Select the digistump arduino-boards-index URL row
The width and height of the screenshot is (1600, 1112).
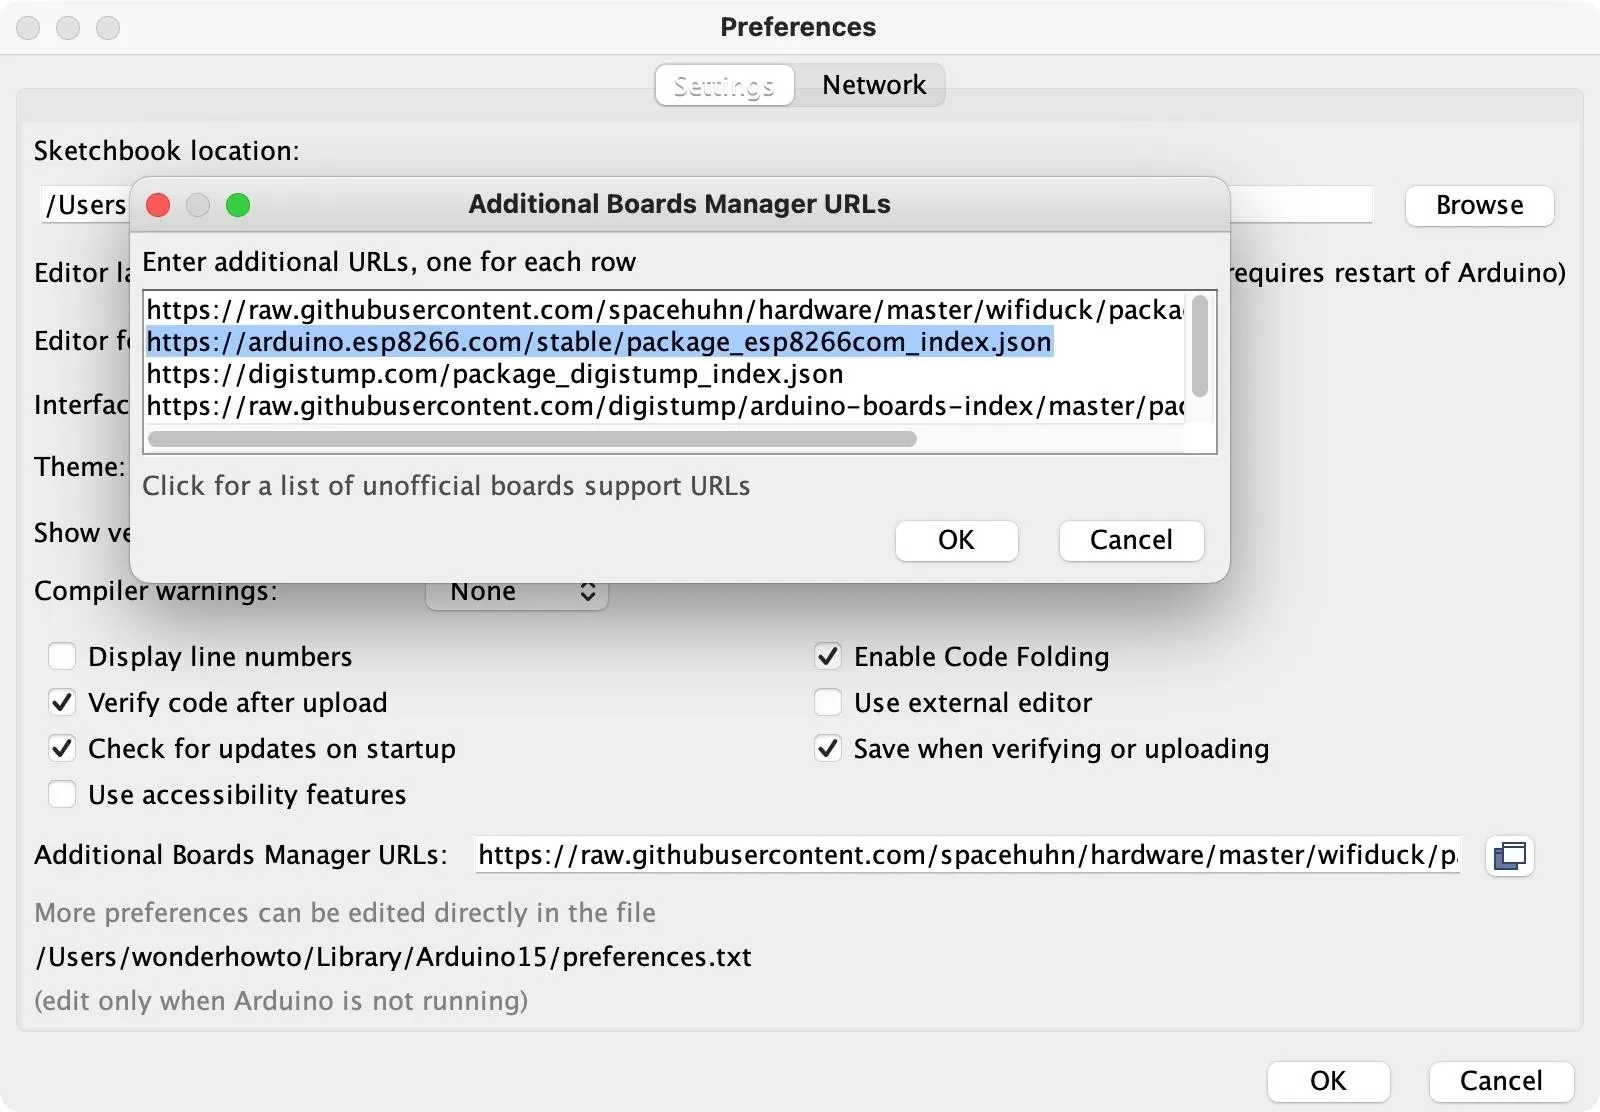(x=665, y=406)
